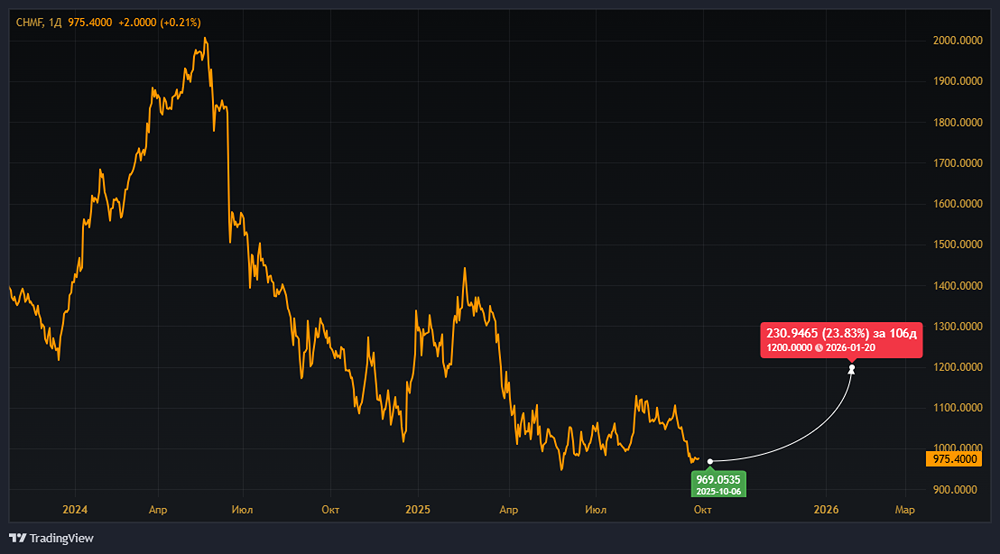The width and height of the screenshot is (1000, 554).
Task: Click the 1400.0000 price axis label
Action: [957, 286]
